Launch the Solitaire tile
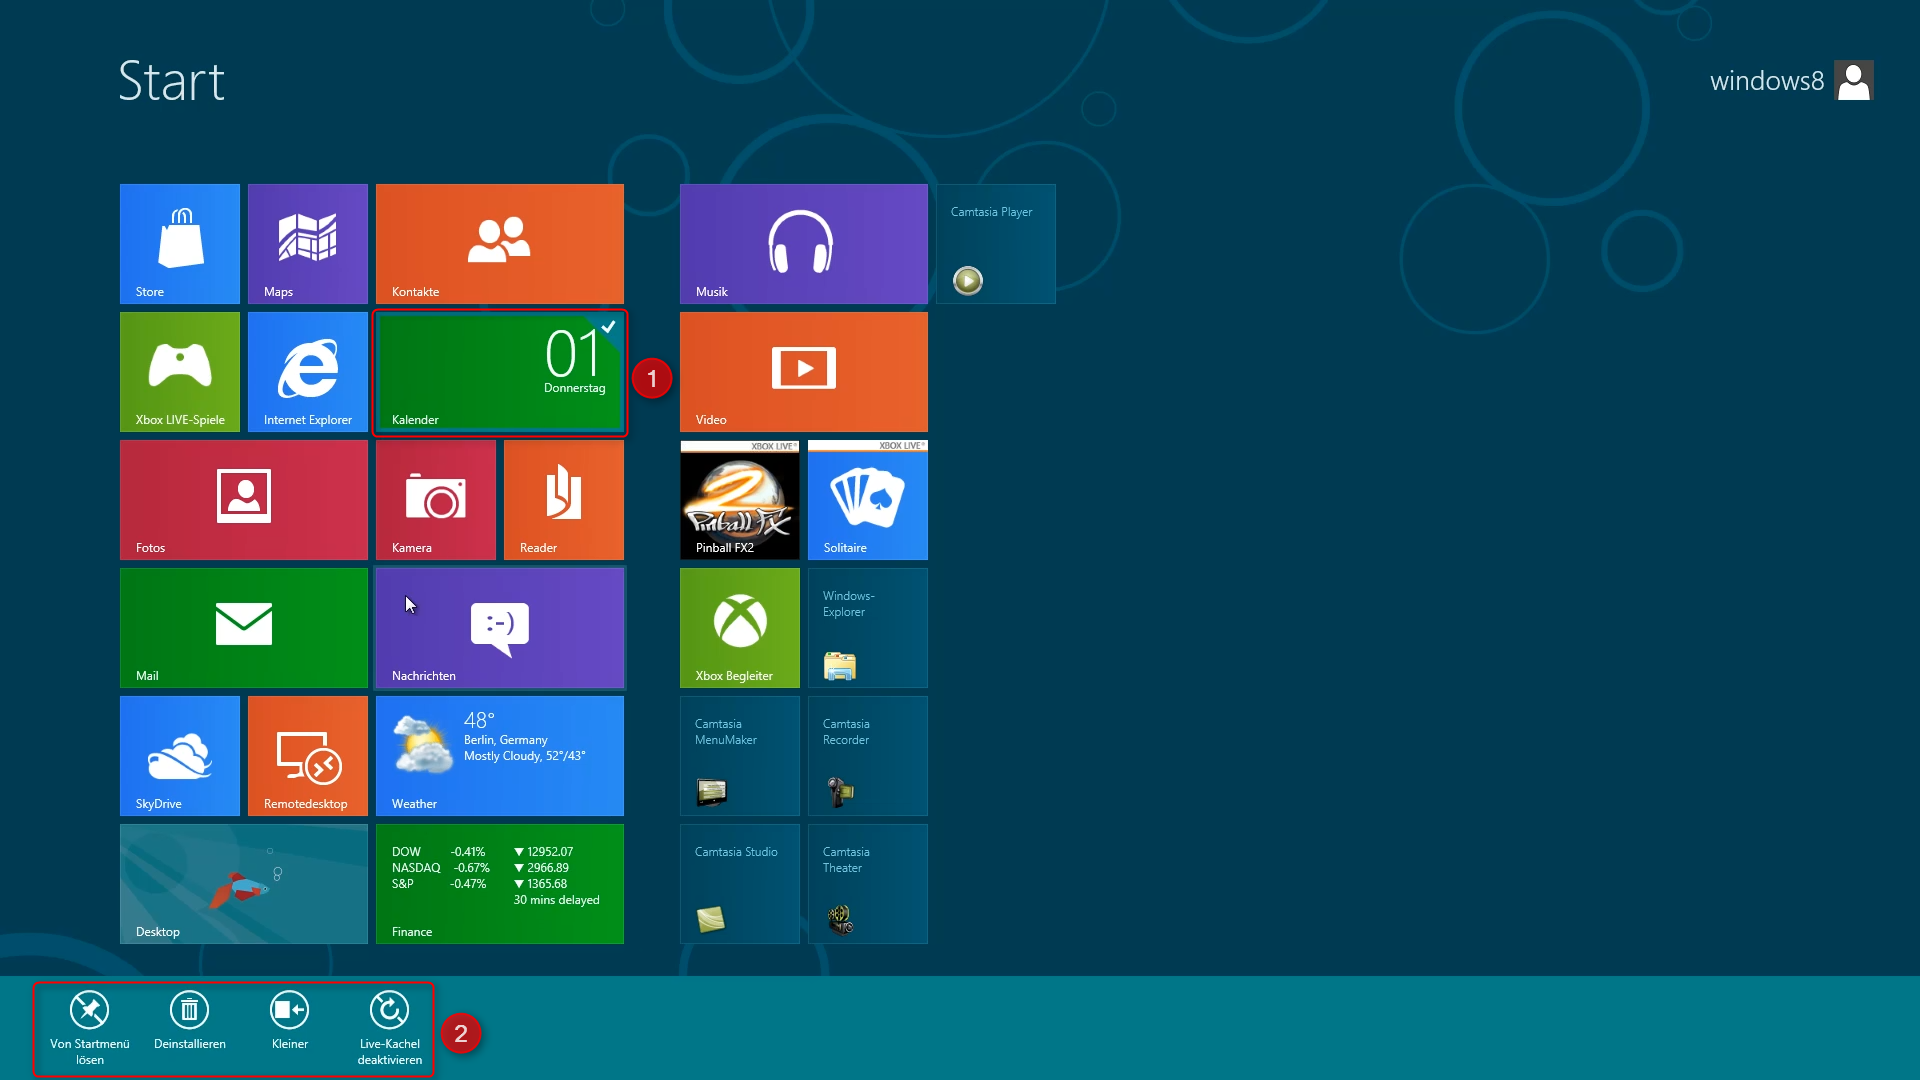Viewport: 1920px width, 1080px height. [x=868, y=500]
